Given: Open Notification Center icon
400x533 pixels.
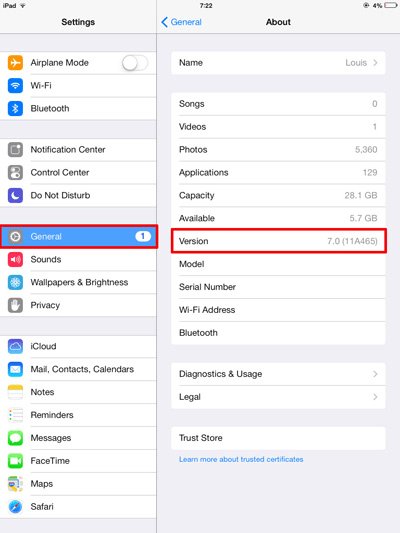Looking at the screenshot, I should (15, 150).
